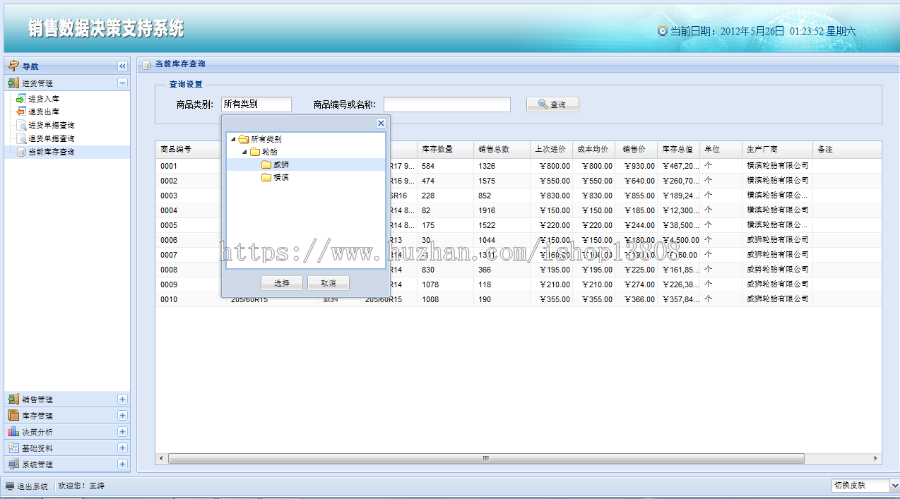The width and height of the screenshot is (900, 499).
Task: Open the 商品类别 category field
Action: click(257, 104)
